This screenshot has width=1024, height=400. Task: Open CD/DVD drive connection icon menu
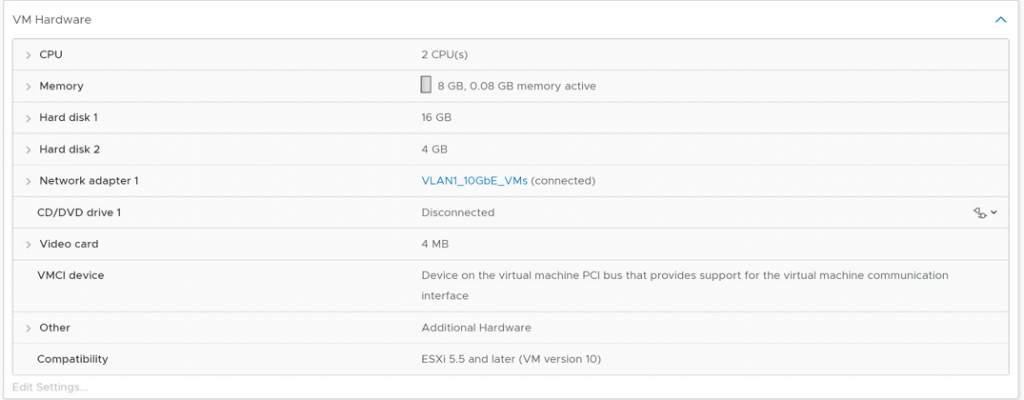[x=985, y=213]
